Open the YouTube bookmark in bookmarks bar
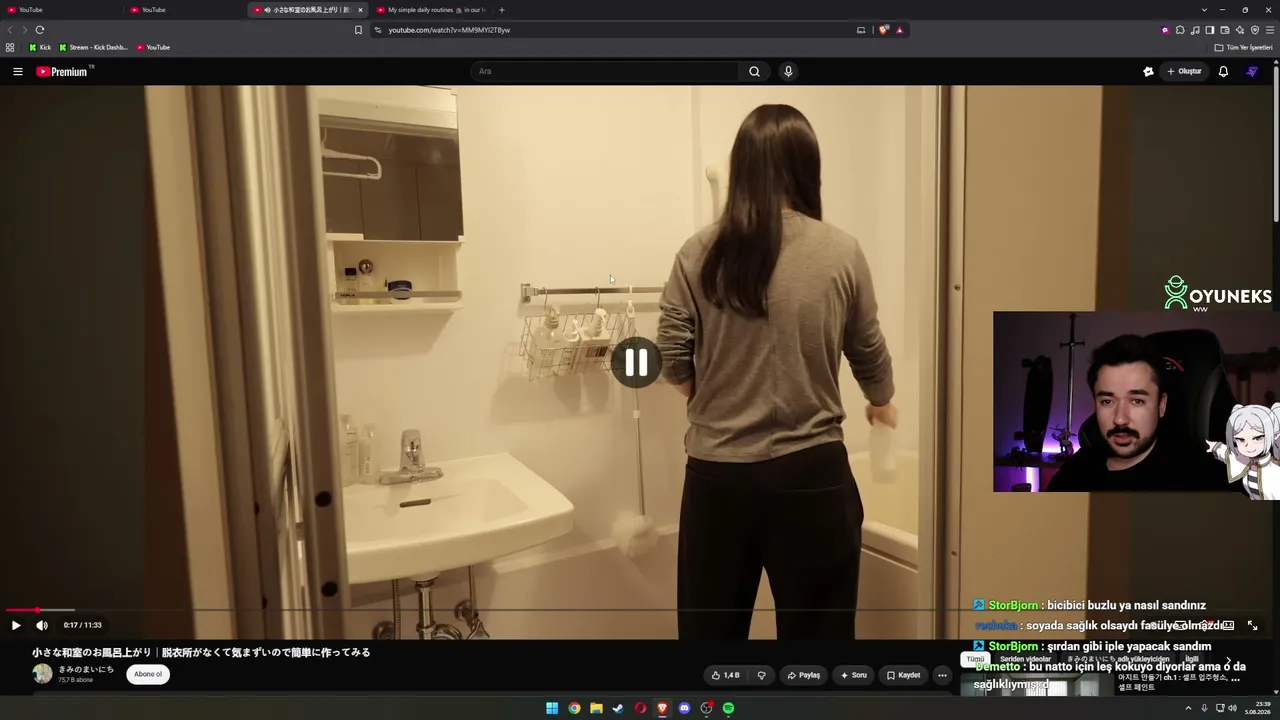Screen dimensions: 1280x720 click(153, 47)
